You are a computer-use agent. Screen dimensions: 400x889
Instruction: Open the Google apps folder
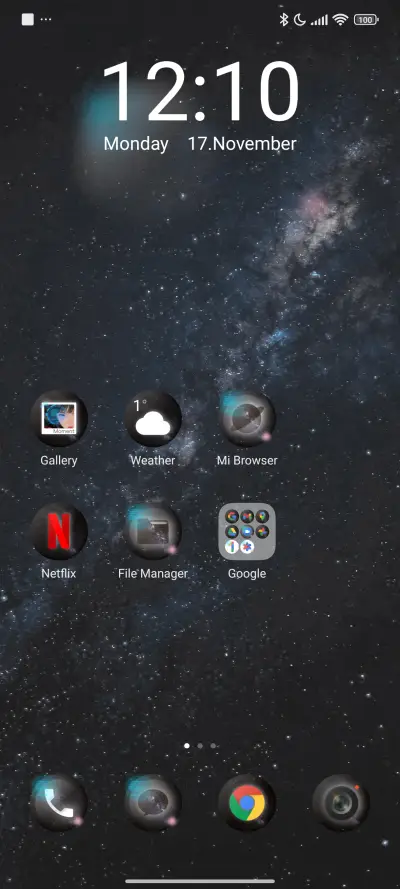click(x=247, y=531)
